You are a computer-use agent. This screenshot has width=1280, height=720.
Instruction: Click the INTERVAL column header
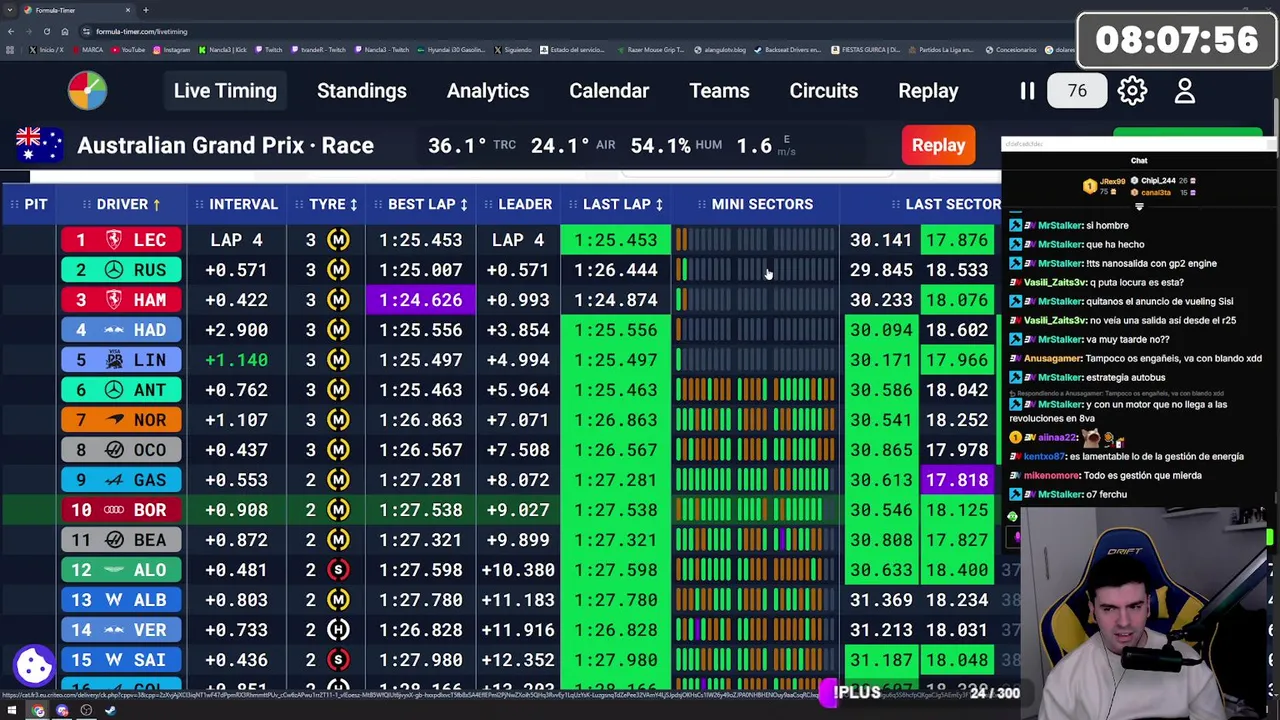pyautogui.click(x=243, y=204)
